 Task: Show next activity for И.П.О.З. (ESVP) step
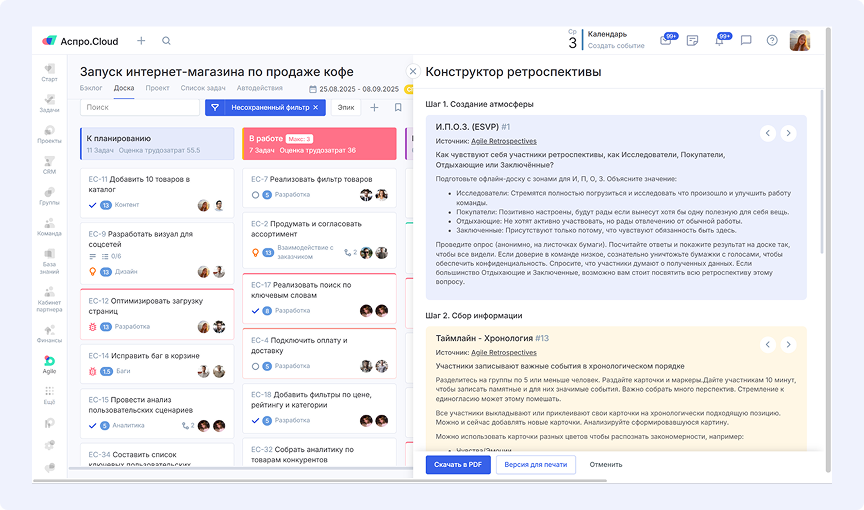pyautogui.click(x=788, y=133)
